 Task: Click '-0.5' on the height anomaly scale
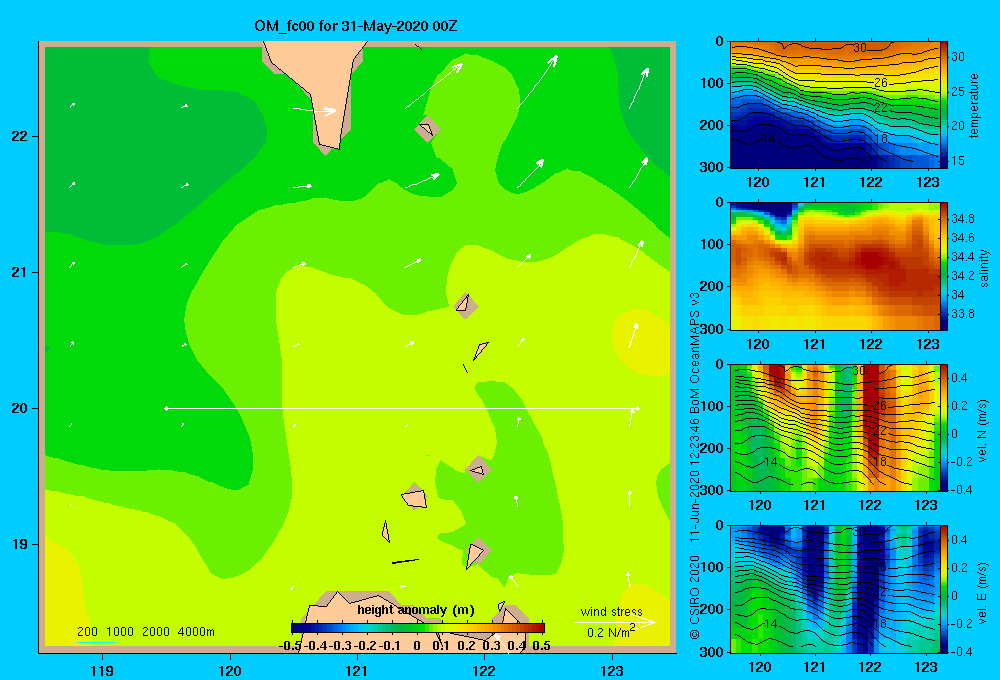[290, 646]
